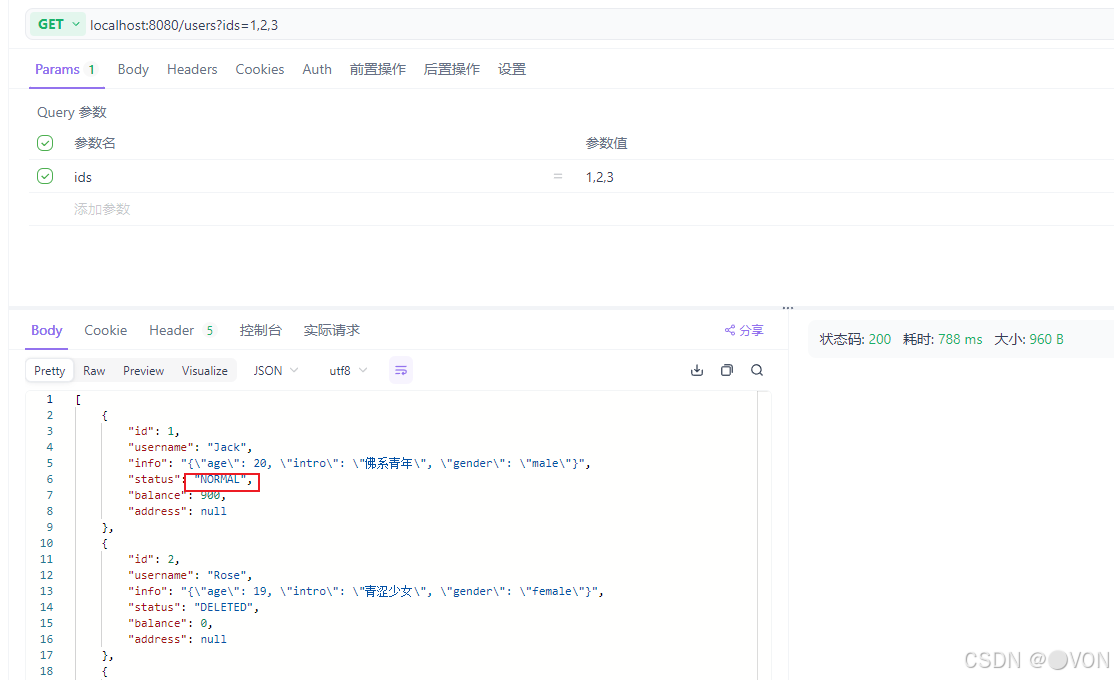The height and width of the screenshot is (680, 1114).
Task: Click the "DELETED" status value
Action: [x=224, y=607]
